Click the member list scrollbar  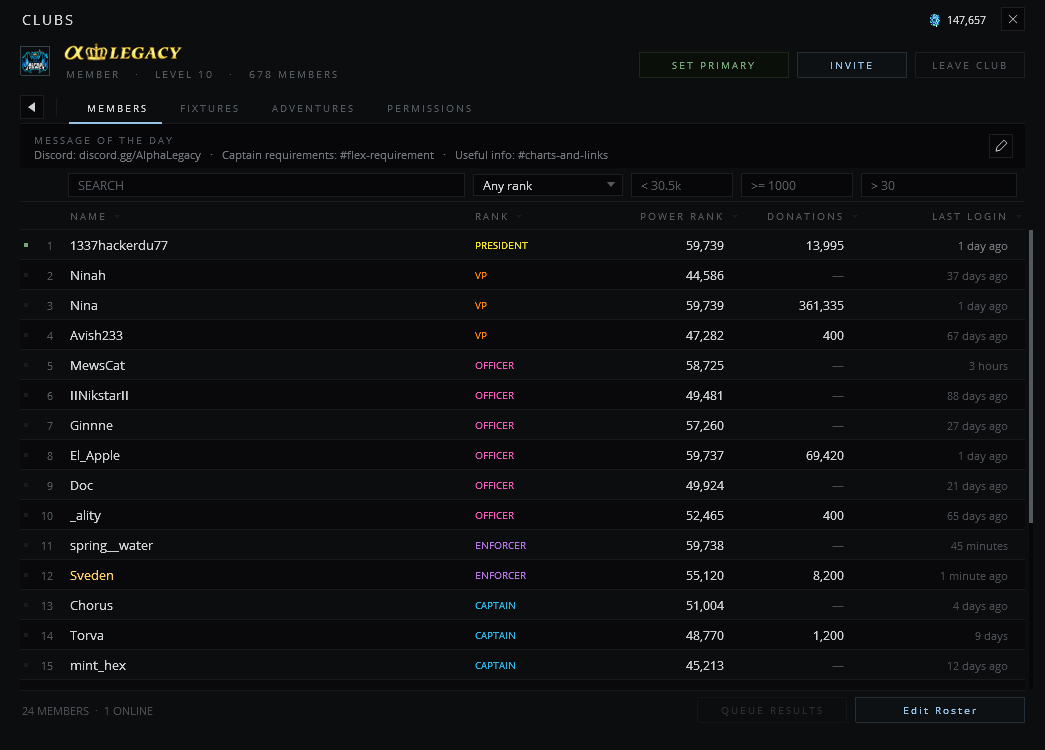[x=1031, y=377]
